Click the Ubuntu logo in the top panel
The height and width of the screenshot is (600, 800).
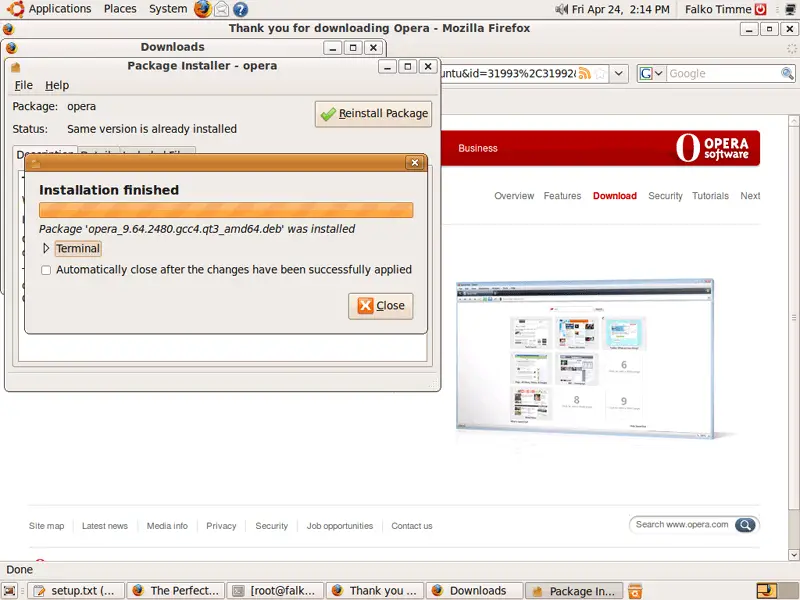click(15, 9)
